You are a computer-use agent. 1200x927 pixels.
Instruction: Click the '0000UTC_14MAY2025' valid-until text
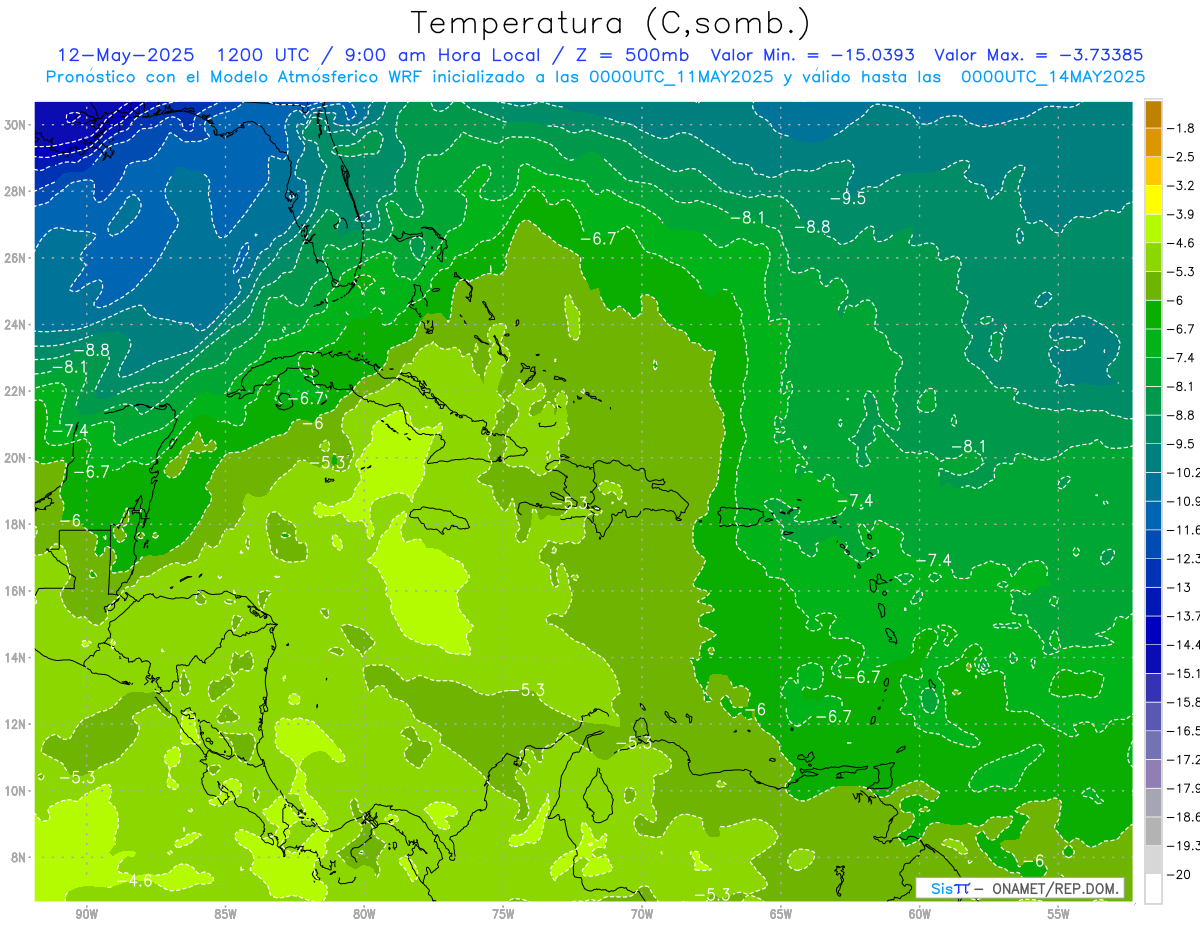coord(1053,77)
